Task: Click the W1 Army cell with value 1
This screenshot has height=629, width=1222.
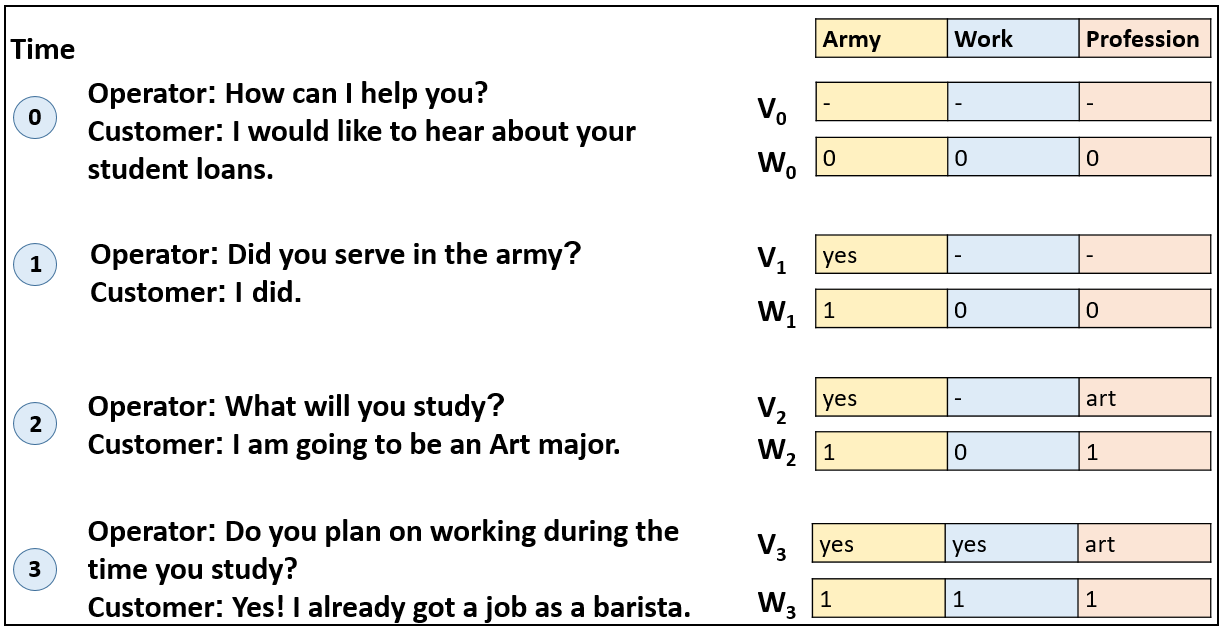Action: 881,309
